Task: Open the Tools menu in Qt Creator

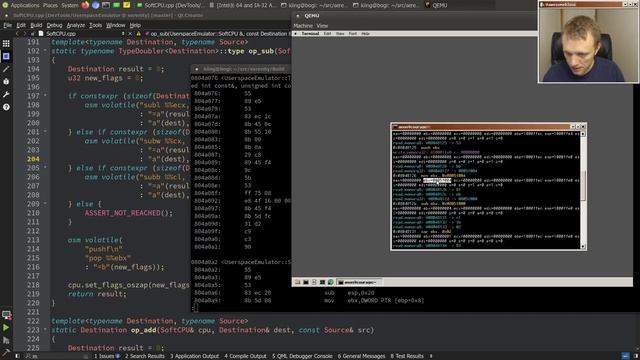Action: (x=96, y=25)
